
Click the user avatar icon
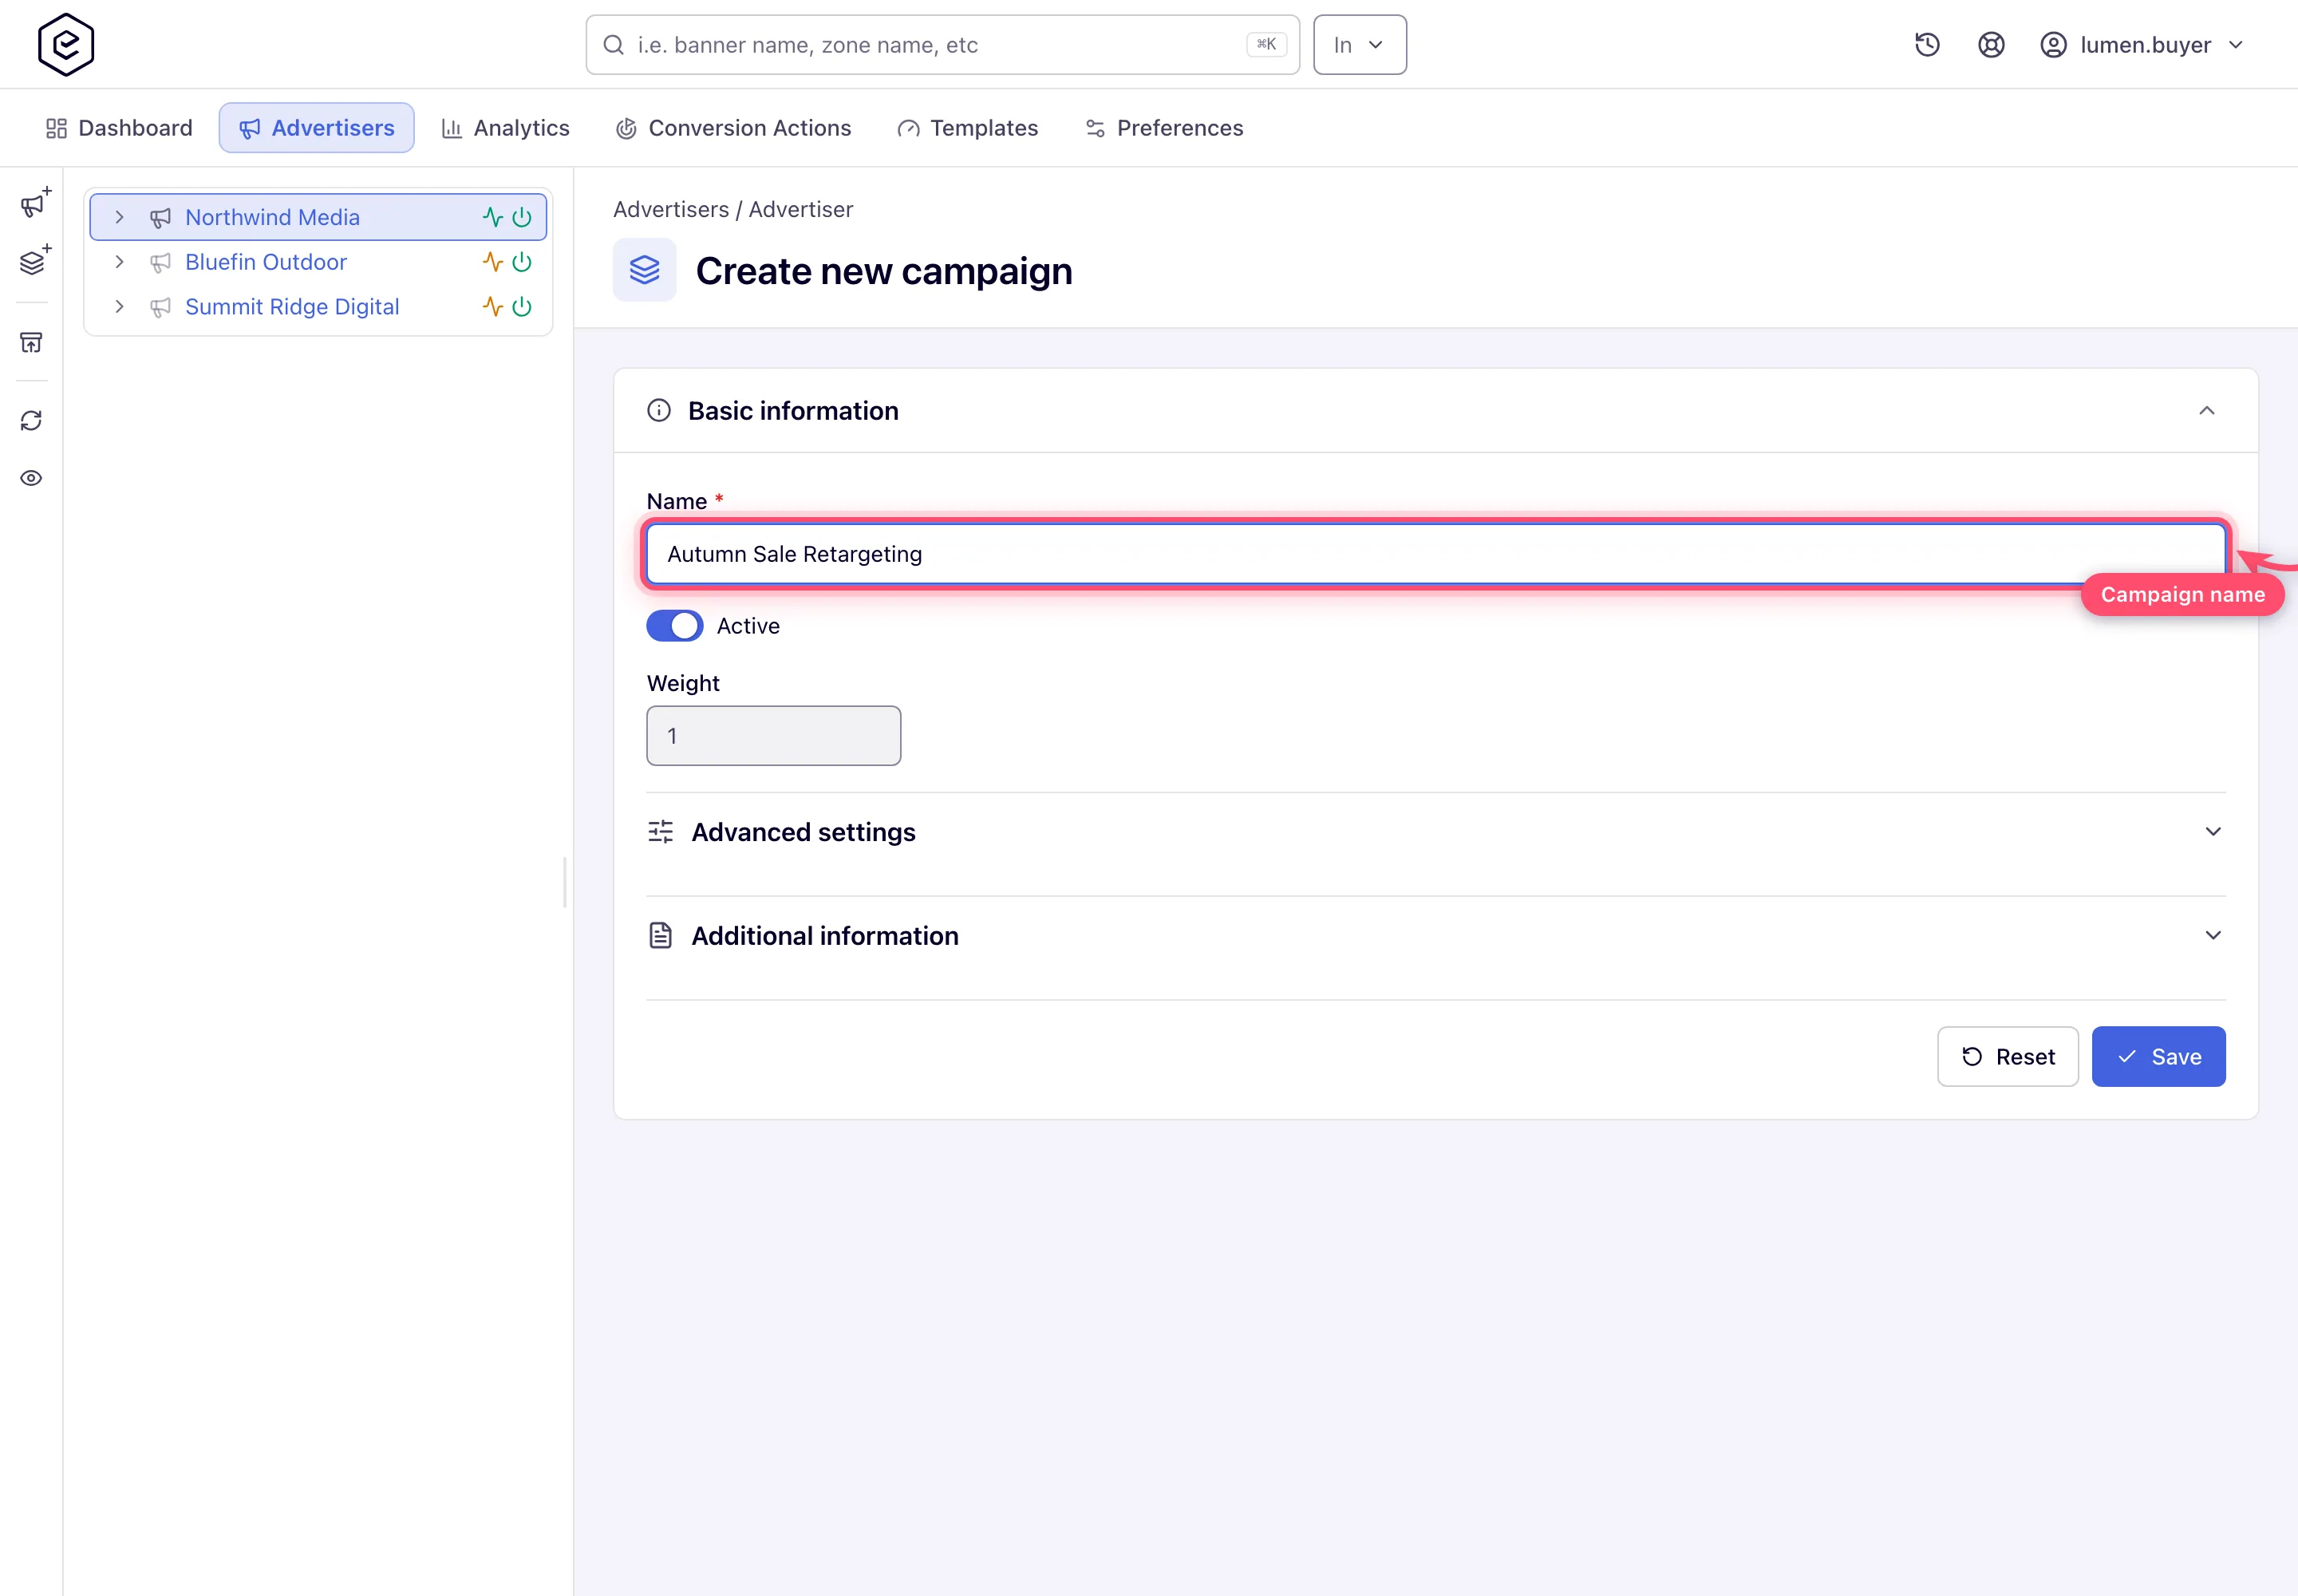[2053, 45]
